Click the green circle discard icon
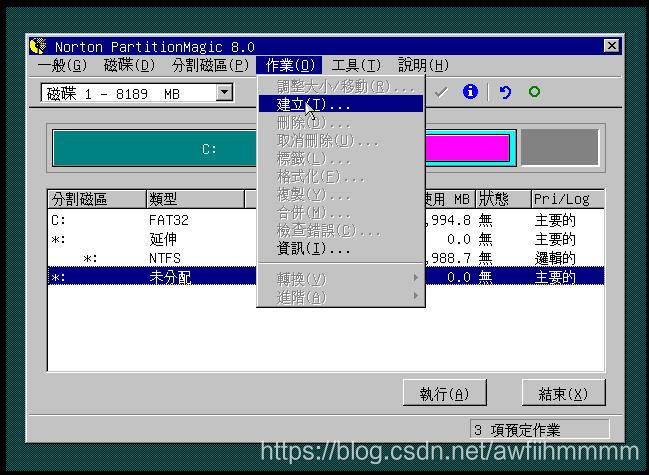649x475 pixels. point(534,91)
